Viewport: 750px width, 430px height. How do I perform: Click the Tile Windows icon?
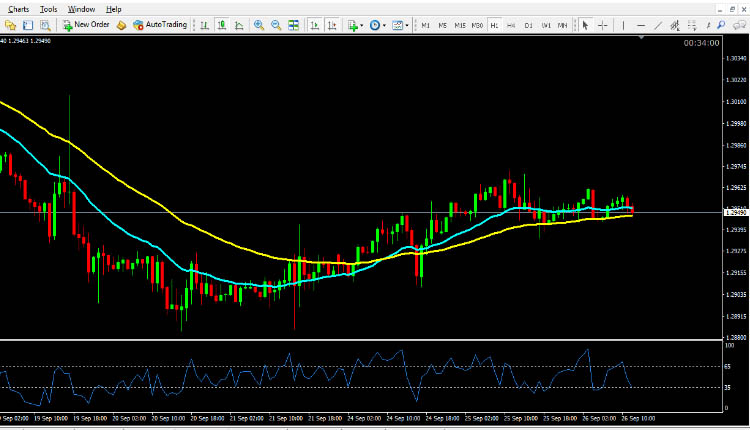pos(294,25)
